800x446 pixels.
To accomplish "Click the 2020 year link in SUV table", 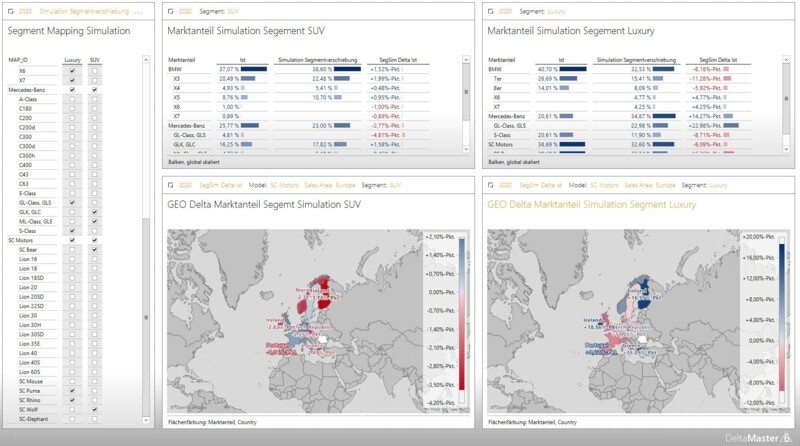I will (x=188, y=11).
